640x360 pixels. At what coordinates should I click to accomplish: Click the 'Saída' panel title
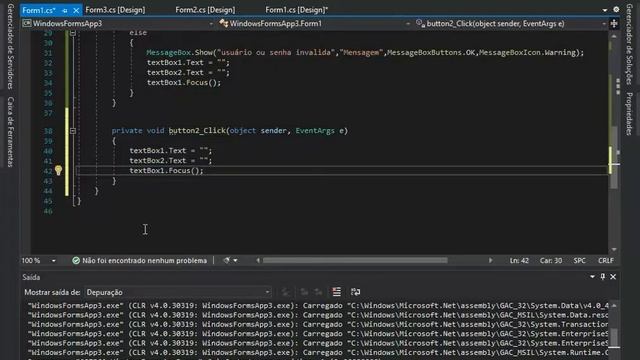click(x=31, y=277)
